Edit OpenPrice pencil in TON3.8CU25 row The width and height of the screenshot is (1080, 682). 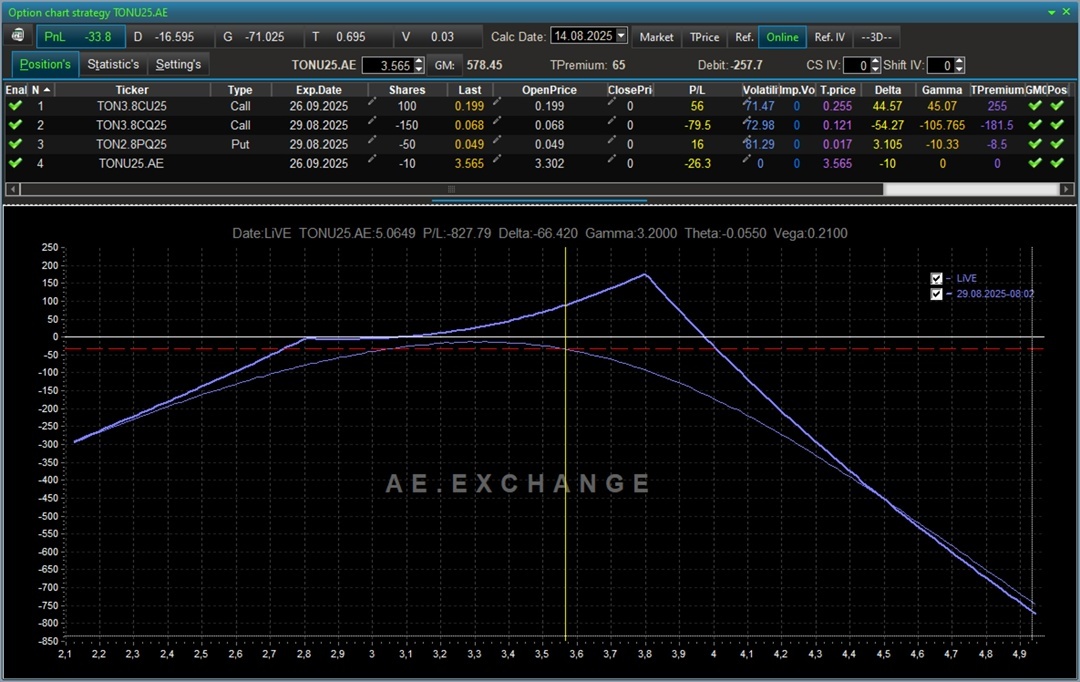pos(497,102)
